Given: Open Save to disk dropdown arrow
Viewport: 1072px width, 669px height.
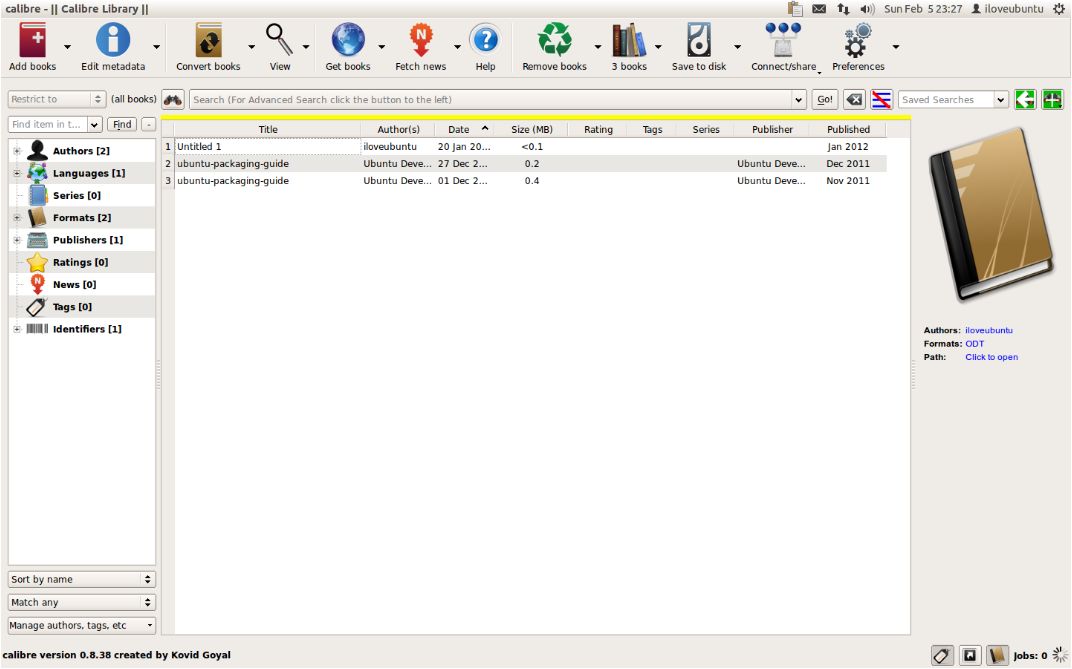Looking at the screenshot, I should click(737, 47).
